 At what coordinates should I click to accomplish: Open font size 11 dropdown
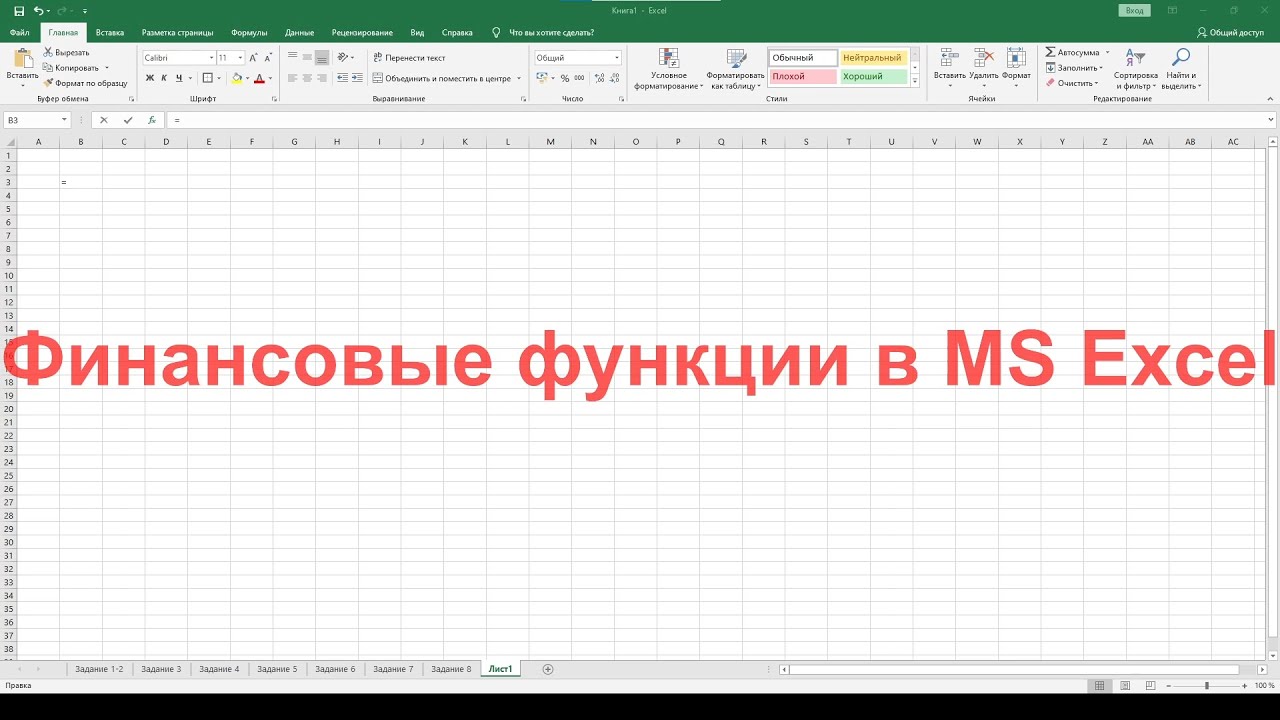(240, 58)
